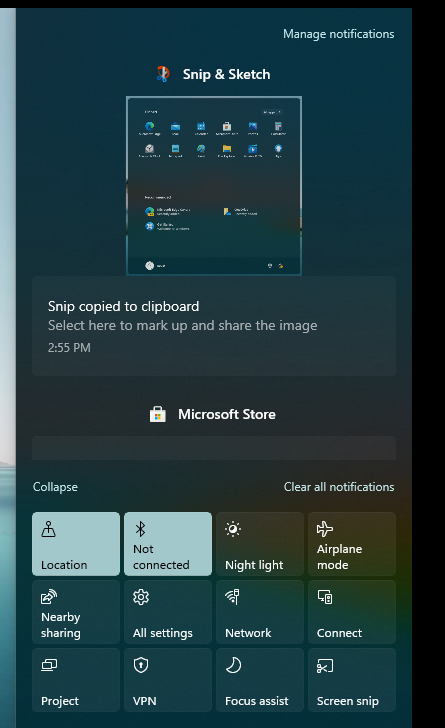The height and width of the screenshot is (728, 445).
Task: Click the Project screens icon
Action: (49, 665)
